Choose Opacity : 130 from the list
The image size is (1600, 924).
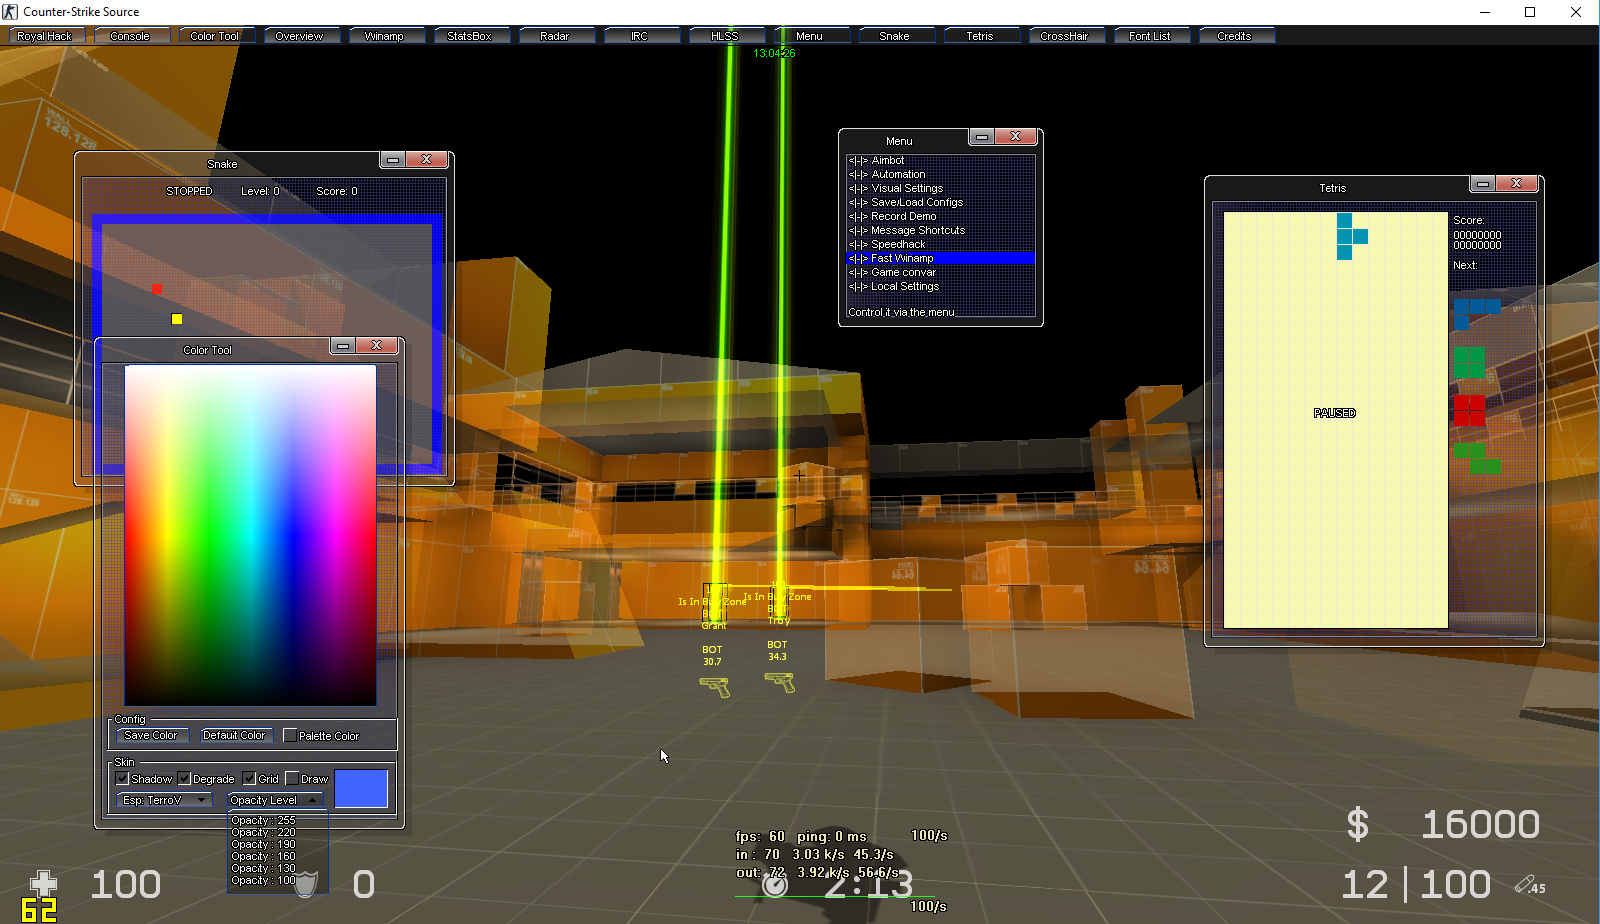point(263,868)
